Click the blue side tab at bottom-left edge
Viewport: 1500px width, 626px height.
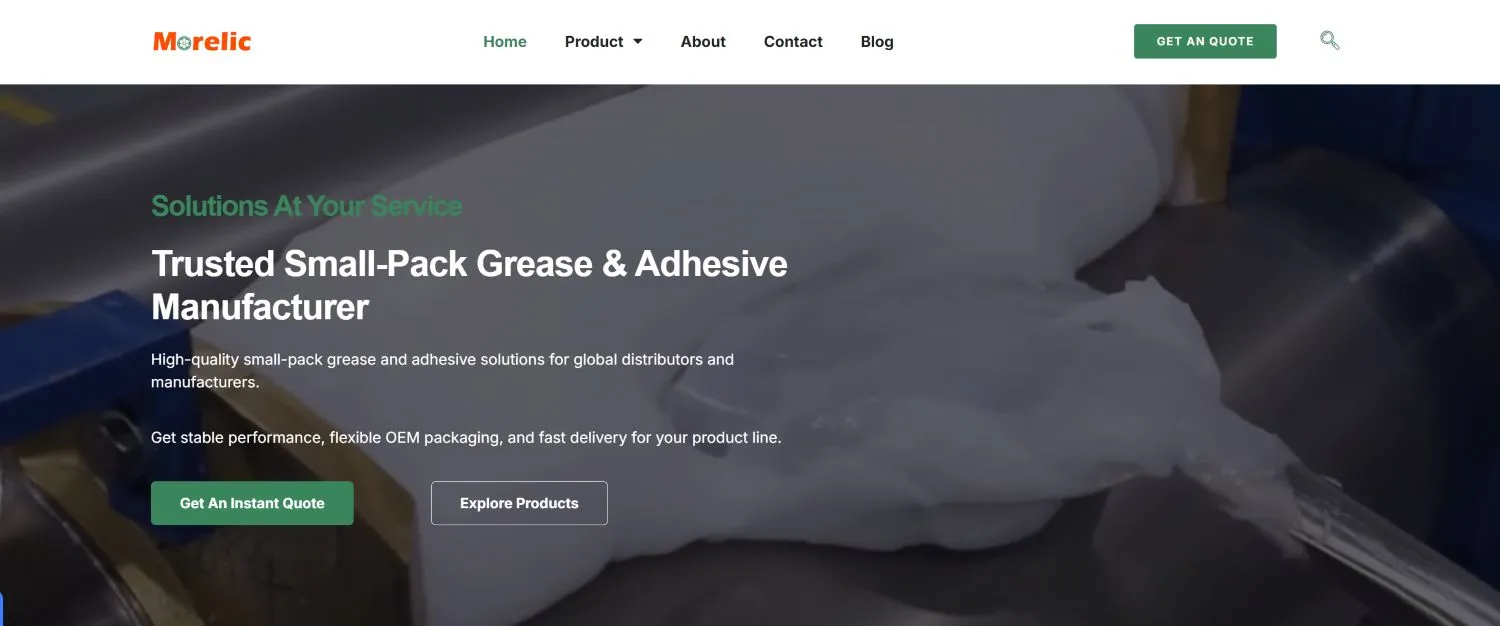2,608
